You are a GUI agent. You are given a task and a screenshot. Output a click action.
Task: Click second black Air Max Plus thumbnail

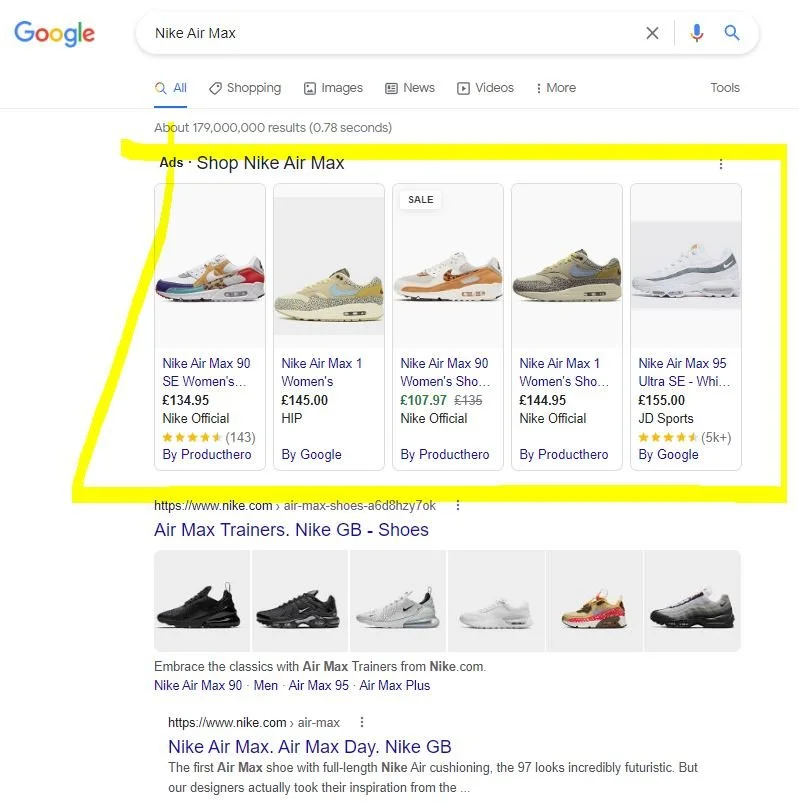pos(300,601)
